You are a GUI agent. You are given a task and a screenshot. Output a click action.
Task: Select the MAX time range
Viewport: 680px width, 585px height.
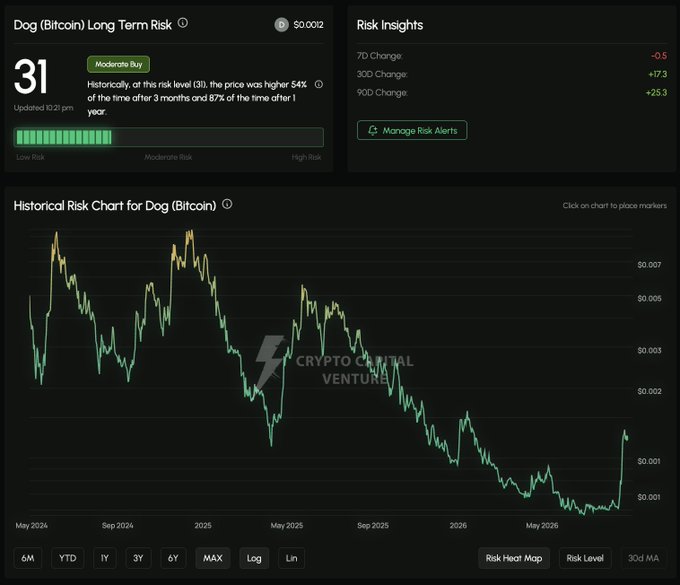click(x=212, y=558)
